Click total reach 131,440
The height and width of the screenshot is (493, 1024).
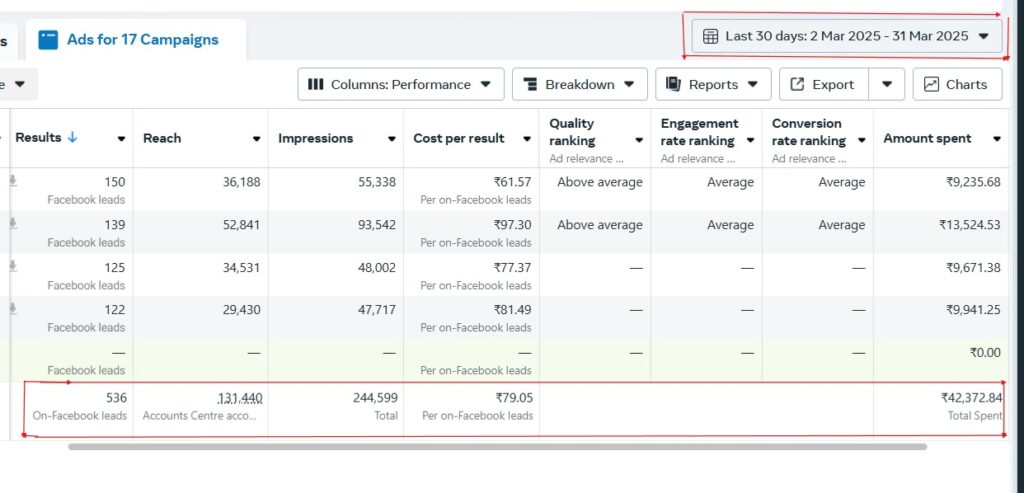[x=240, y=398]
